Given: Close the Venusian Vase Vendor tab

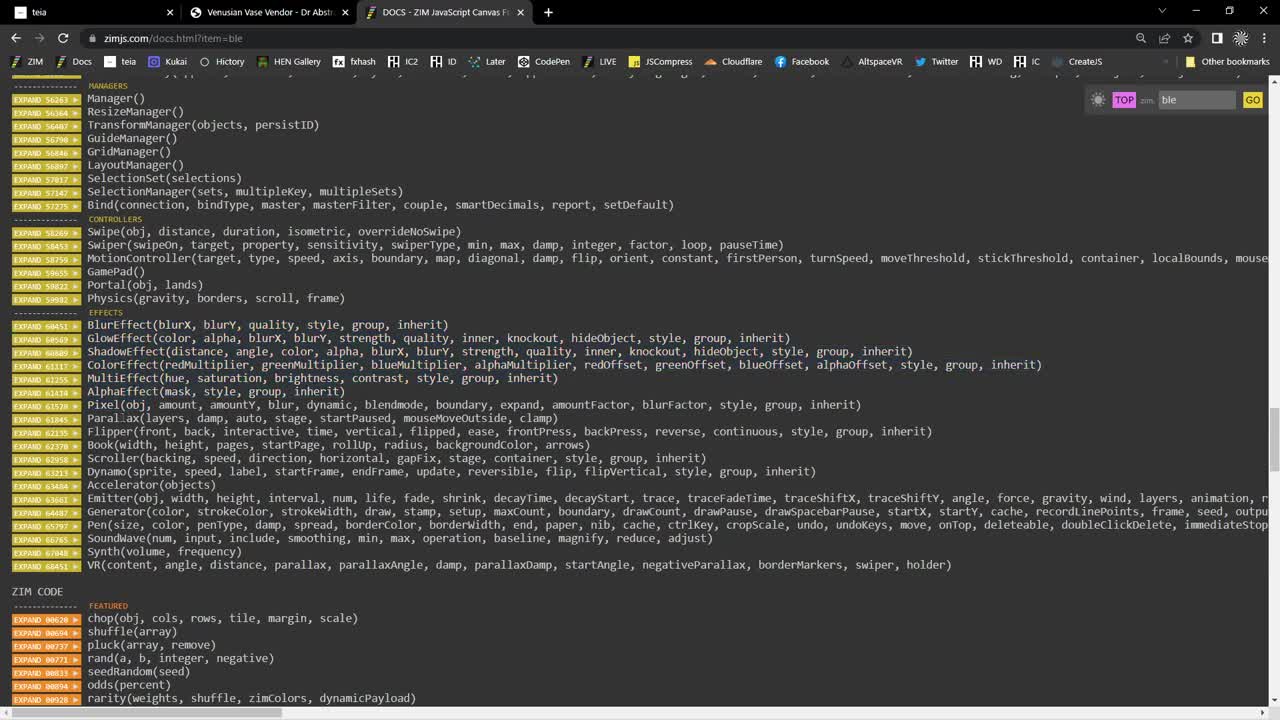Looking at the screenshot, I should 345,12.
